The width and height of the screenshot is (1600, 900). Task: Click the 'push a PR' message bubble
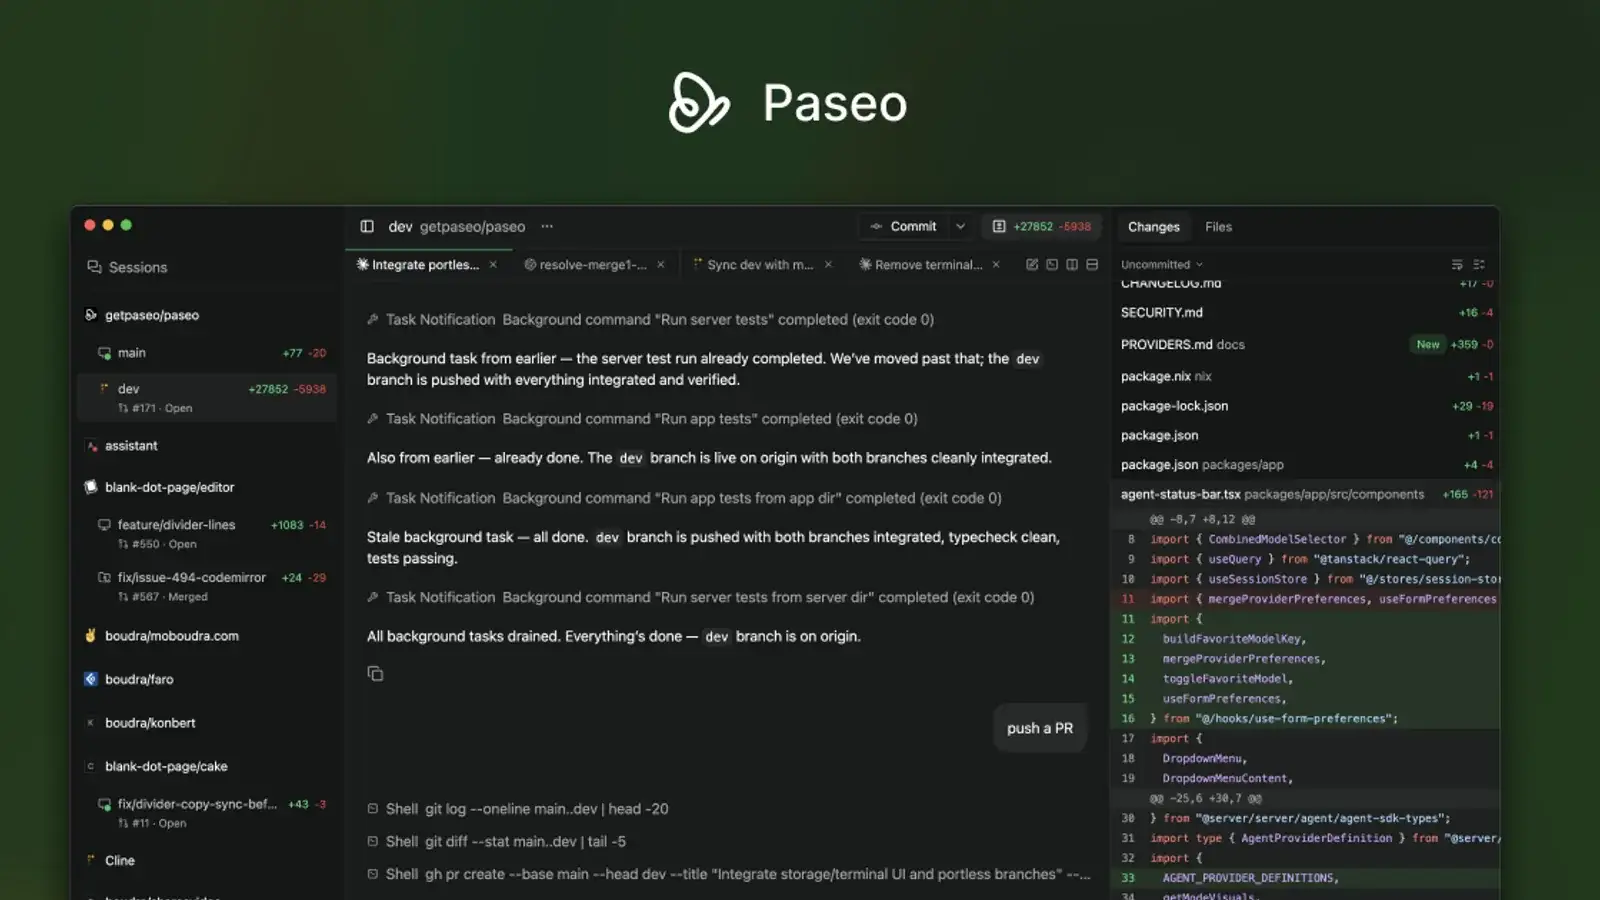coord(1040,729)
